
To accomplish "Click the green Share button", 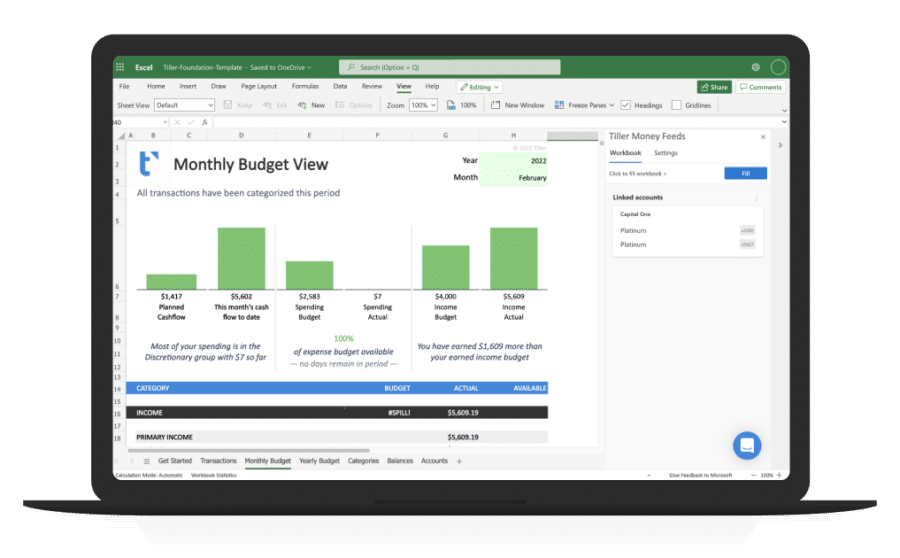I will pyautogui.click(x=714, y=87).
